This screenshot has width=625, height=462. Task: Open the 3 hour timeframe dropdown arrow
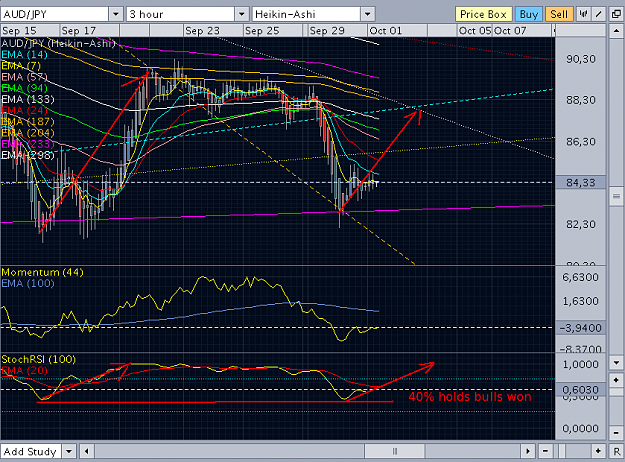click(242, 14)
